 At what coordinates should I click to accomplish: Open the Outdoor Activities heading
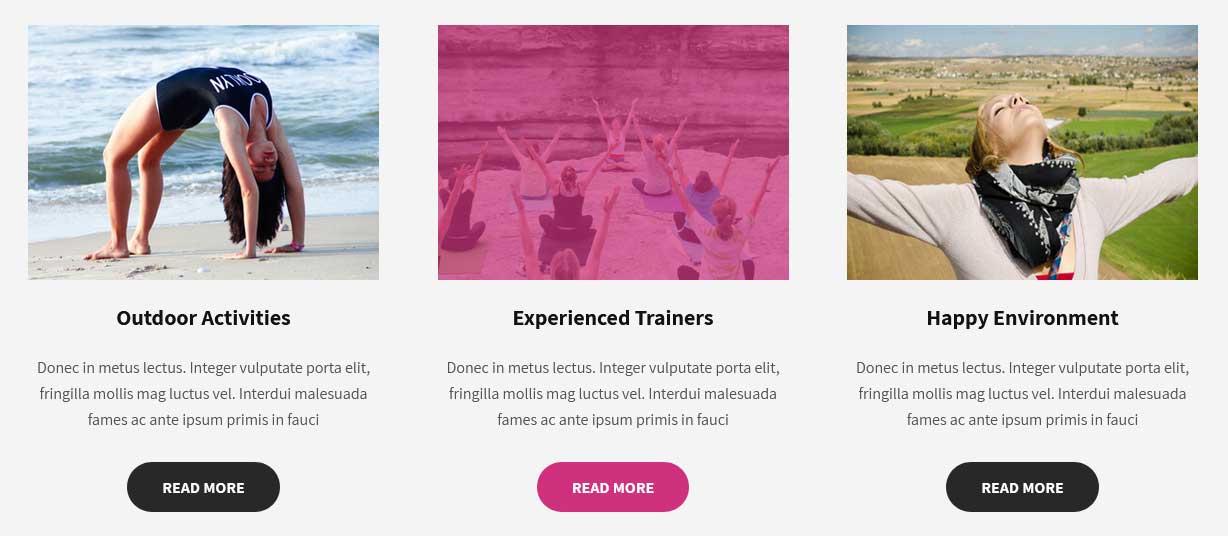point(203,318)
